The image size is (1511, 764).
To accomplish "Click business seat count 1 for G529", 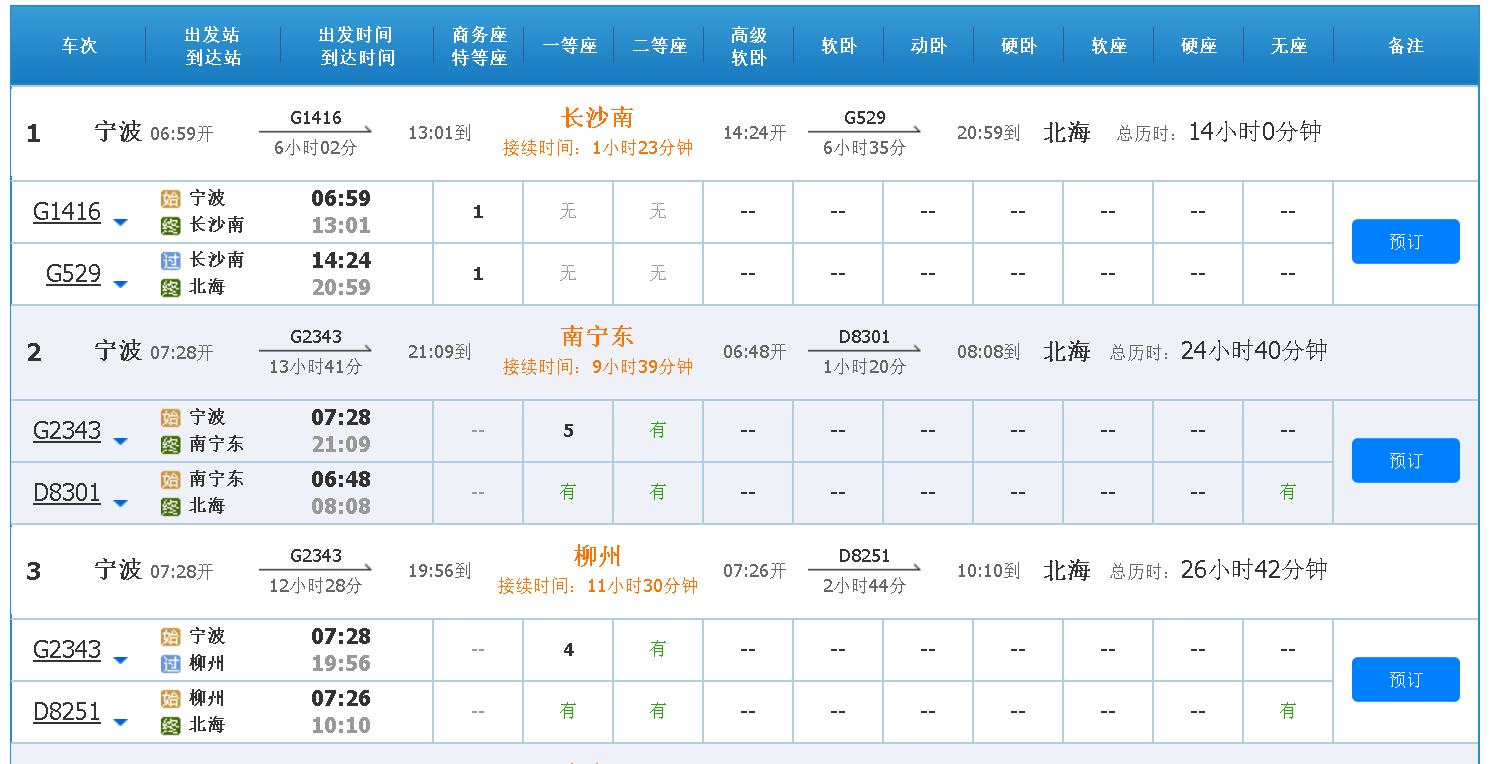I will click(478, 274).
